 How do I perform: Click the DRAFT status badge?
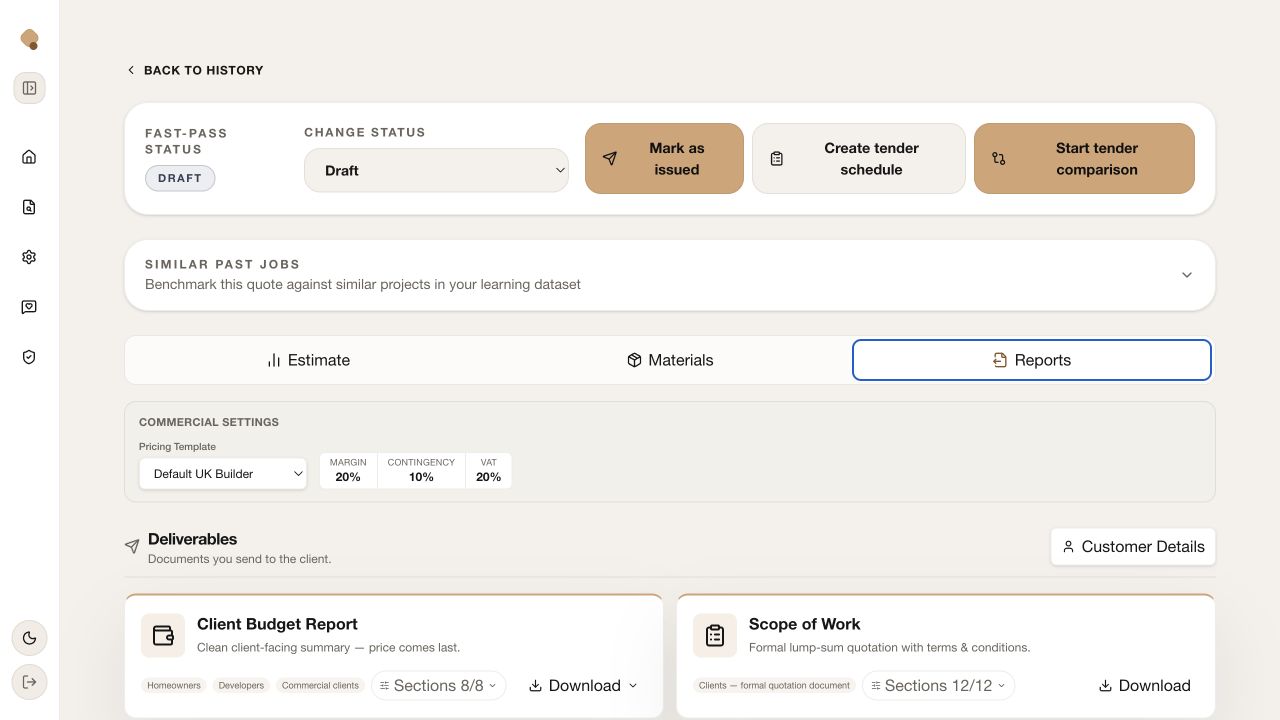(180, 178)
